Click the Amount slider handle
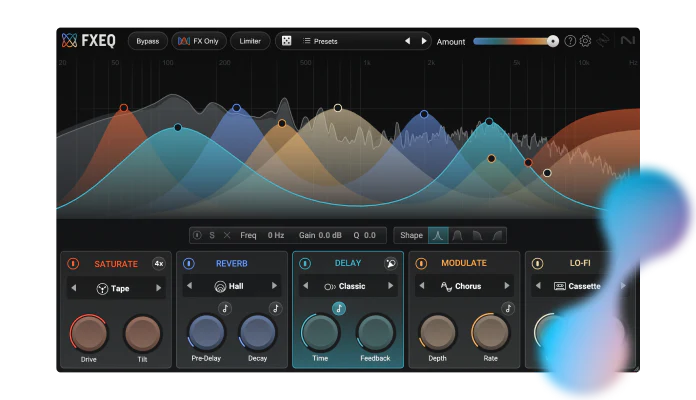The height and width of the screenshot is (400, 696). (553, 41)
